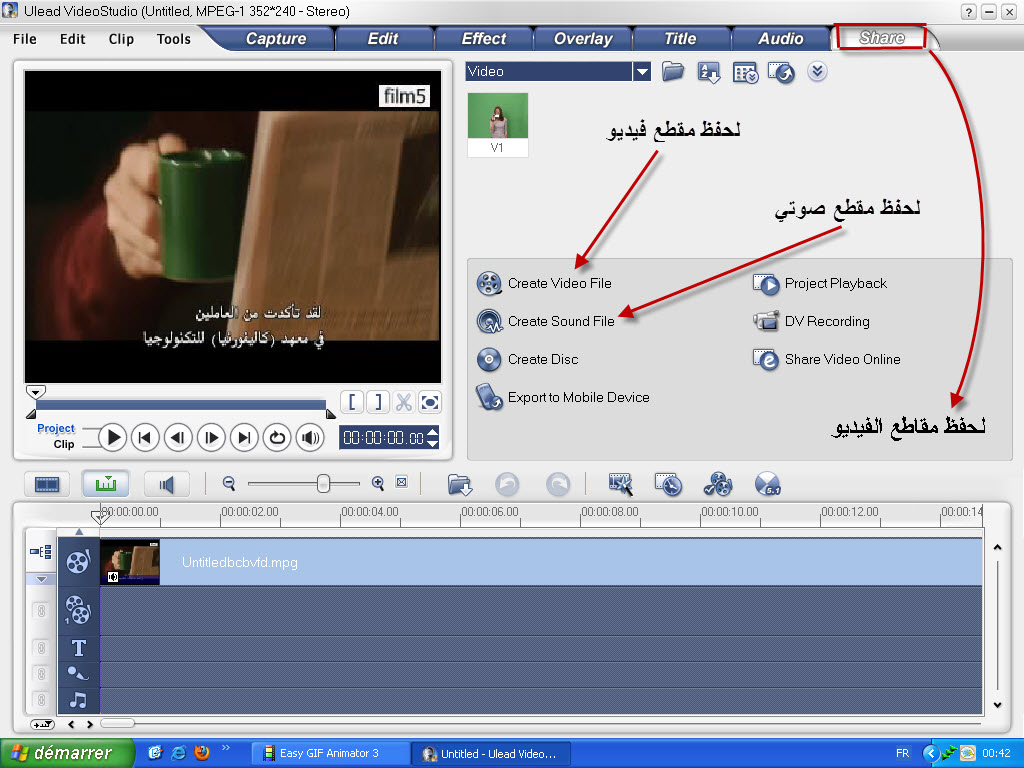Toggle Timeline view mode
This screenshot has height=768, width=1024.
106,483
